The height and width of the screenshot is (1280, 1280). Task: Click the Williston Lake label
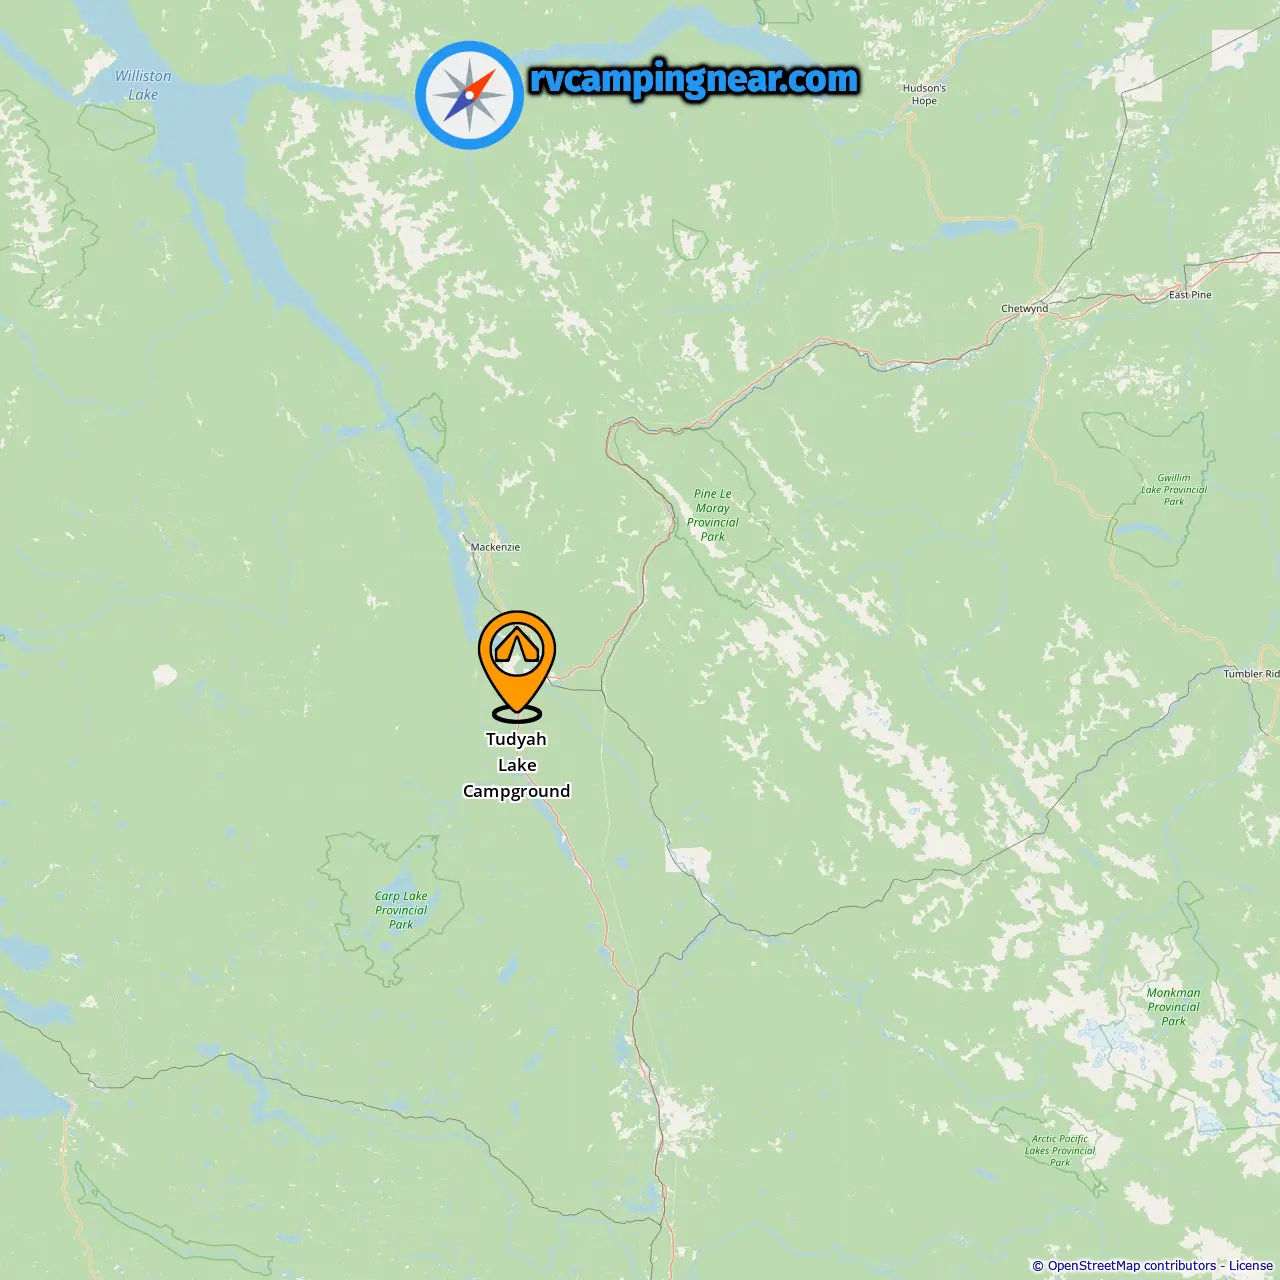[143, 85]
